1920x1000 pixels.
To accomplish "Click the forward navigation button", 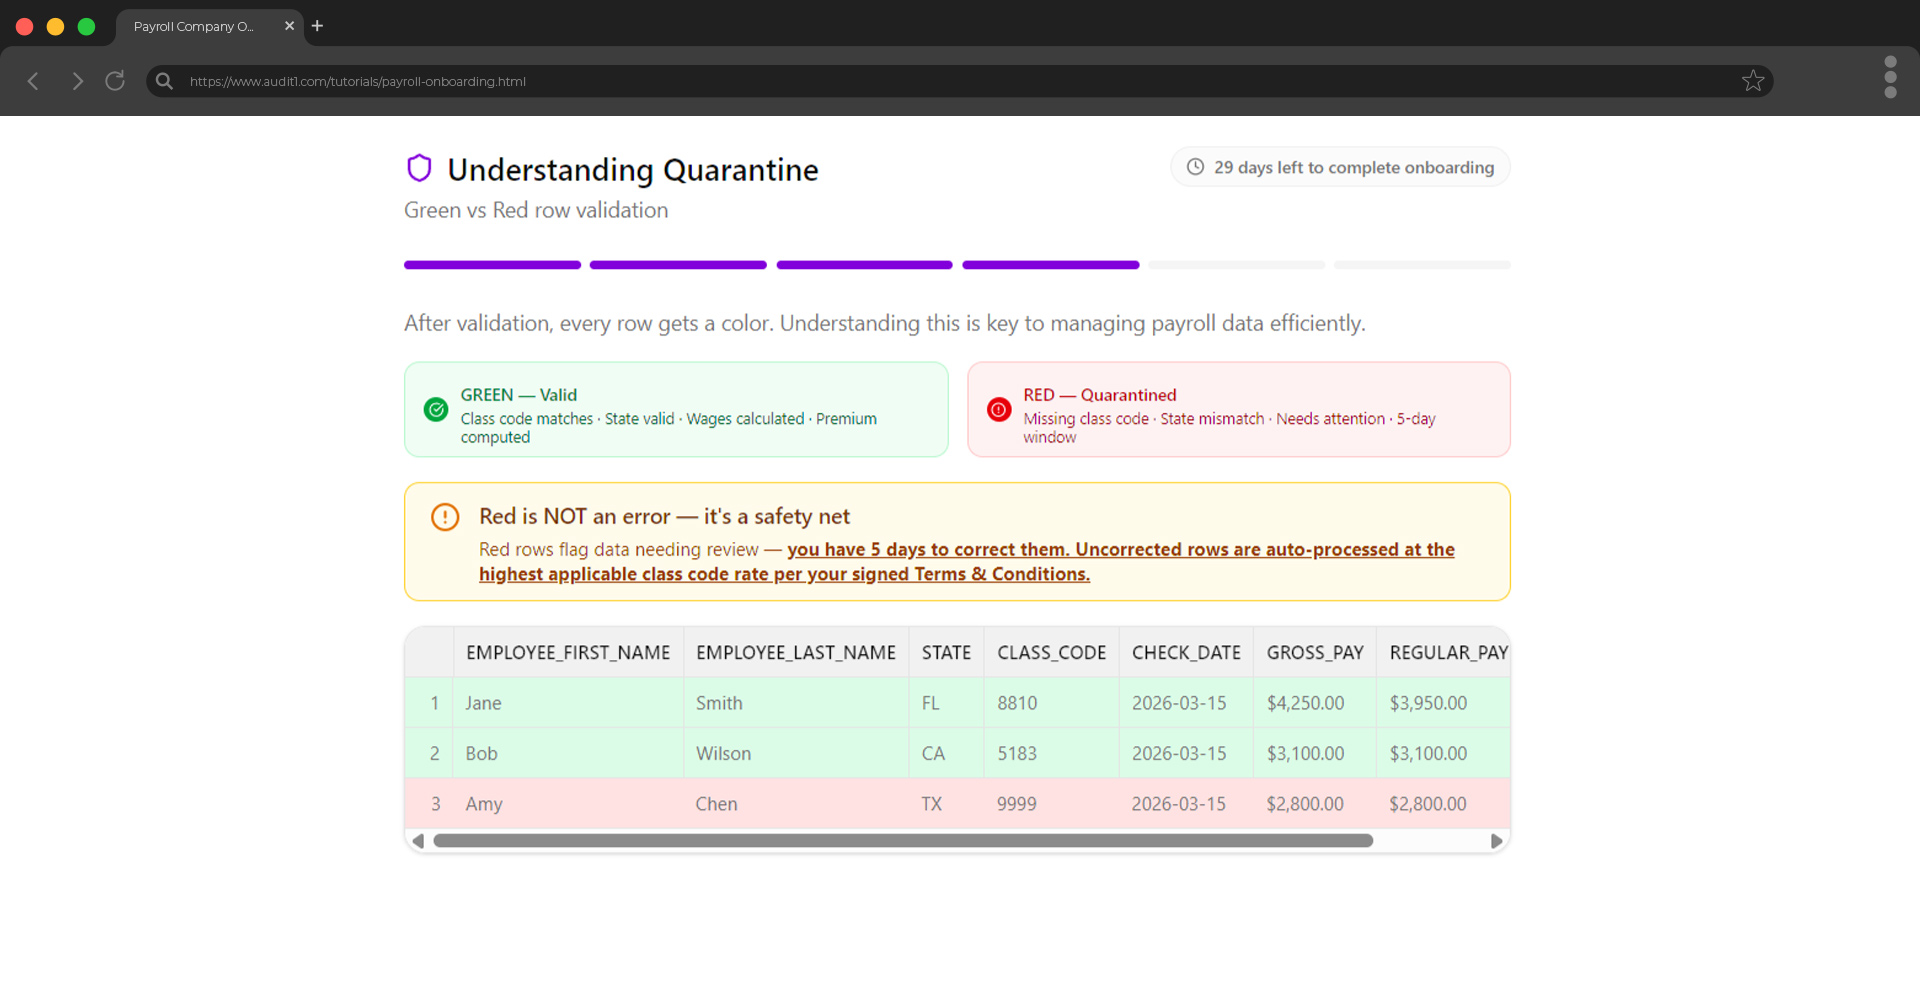I will [77, 81].
